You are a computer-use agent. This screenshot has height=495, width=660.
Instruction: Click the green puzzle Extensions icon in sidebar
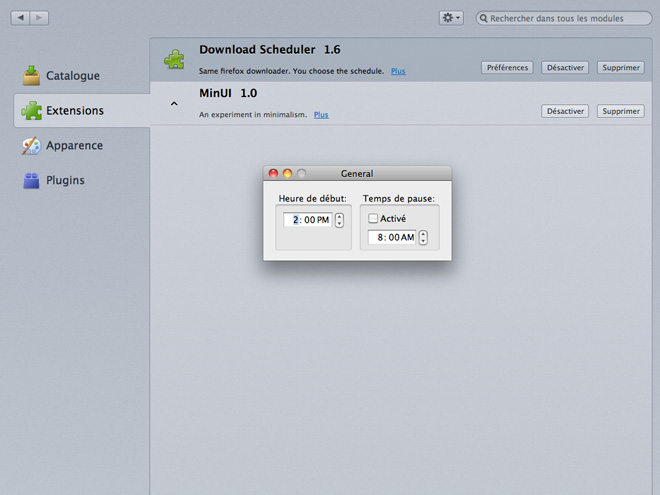32,111
